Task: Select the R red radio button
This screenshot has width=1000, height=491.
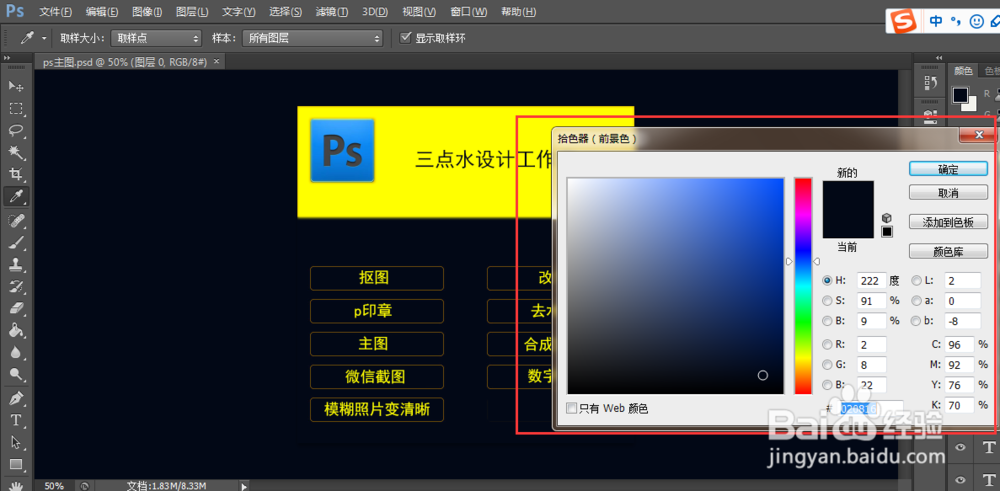Action: tap(827, 344)
